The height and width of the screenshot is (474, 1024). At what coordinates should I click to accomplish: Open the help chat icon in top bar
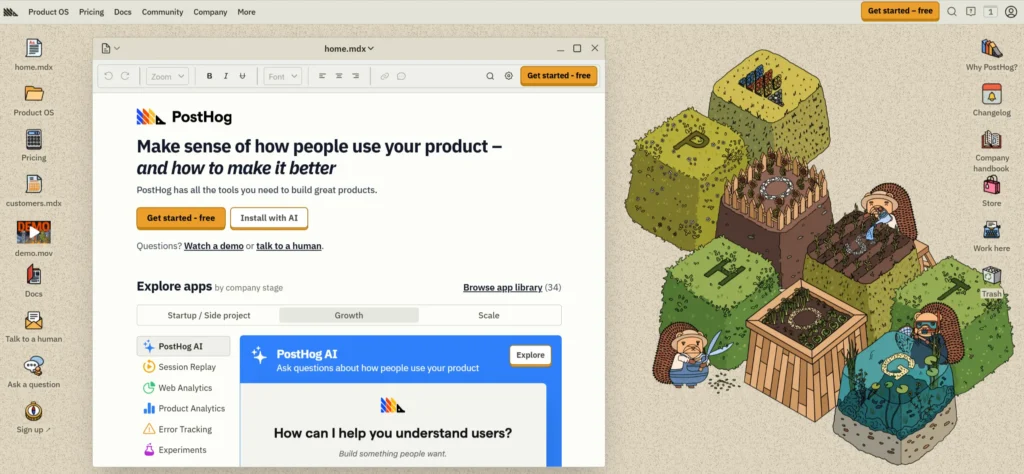click(x=971, y=11)
